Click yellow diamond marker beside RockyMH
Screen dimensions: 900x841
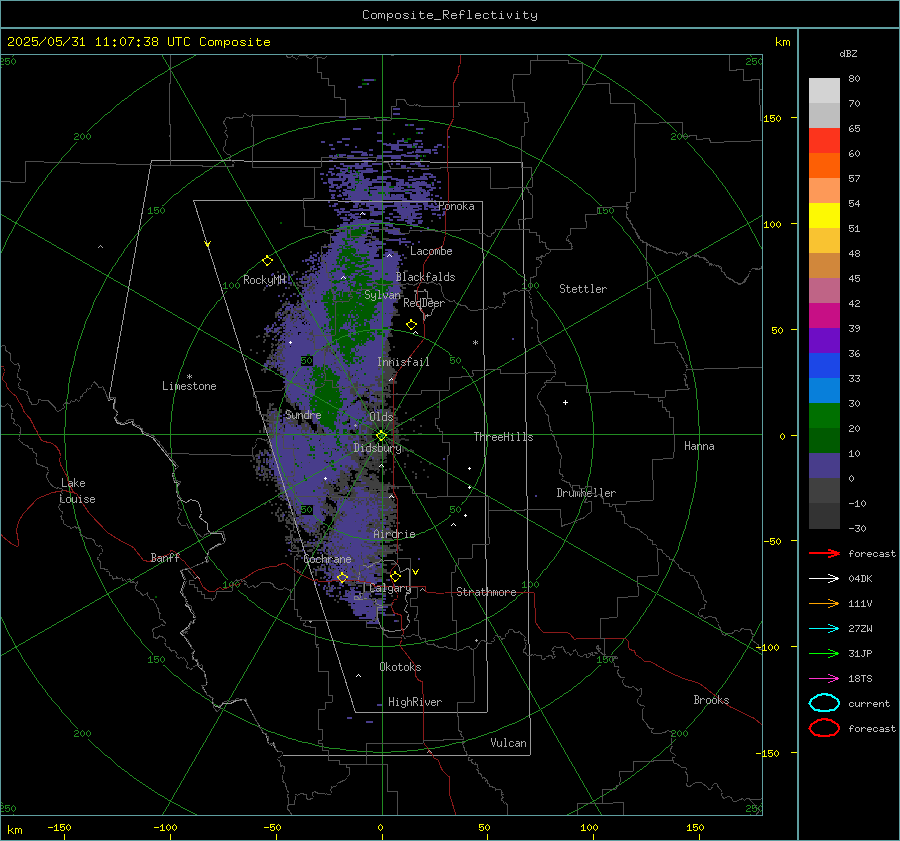267,261
